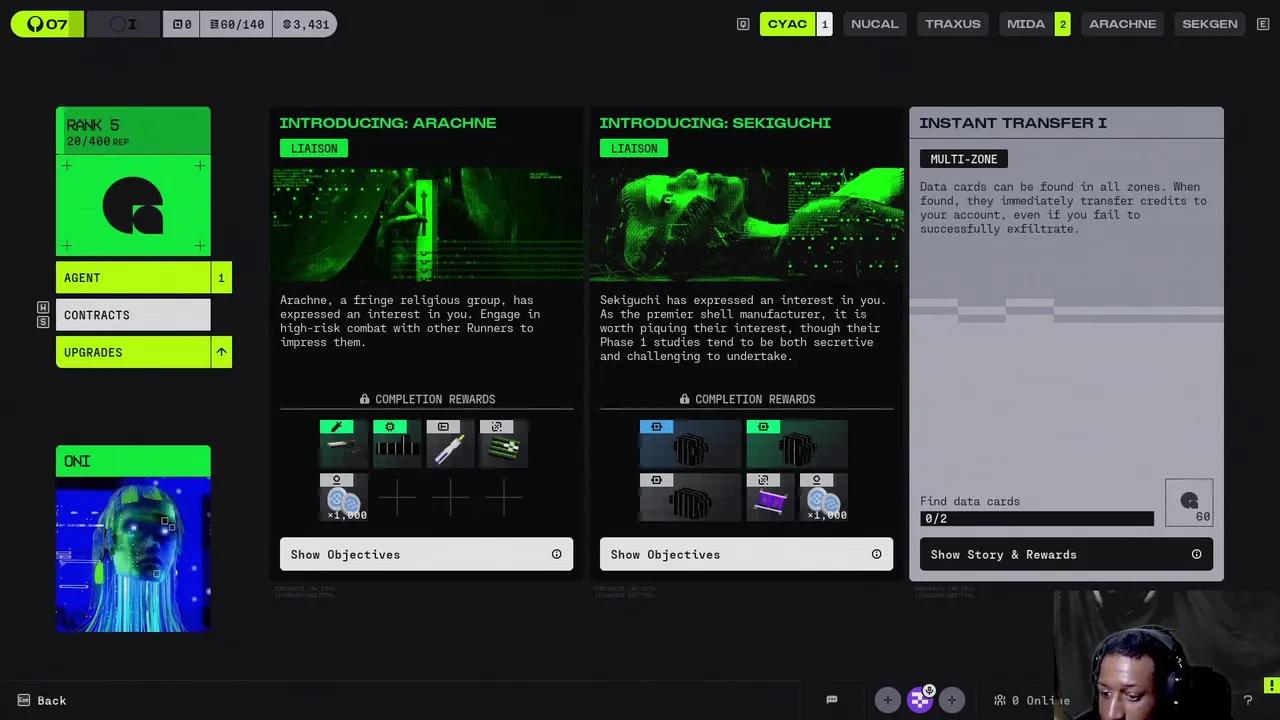The height and width of the screenshot is (720, 1280).
Task: Select the green Arachne emblem rank icon
Action: pos(133,205)
